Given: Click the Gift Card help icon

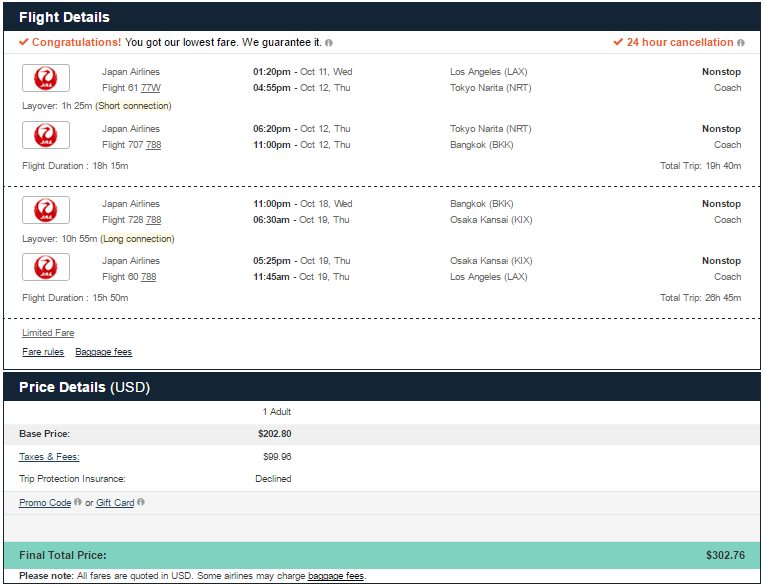Looking at the screenshot, I should pos(141,502).
